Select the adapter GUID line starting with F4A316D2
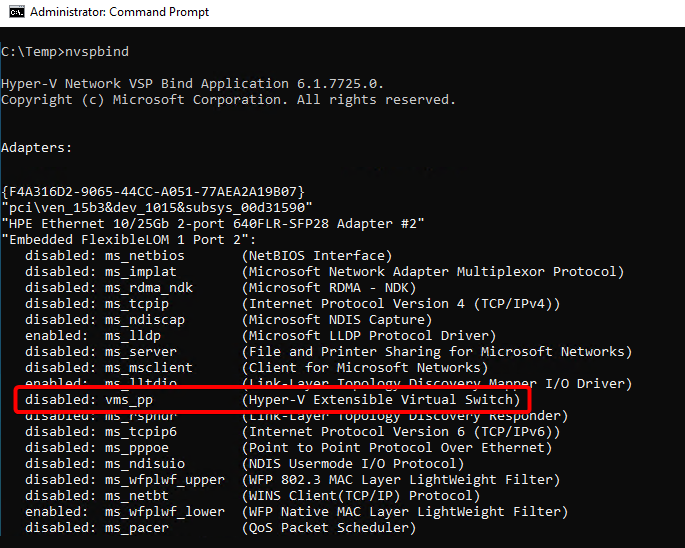The image size is (685, 548). (x=153, y=191)
